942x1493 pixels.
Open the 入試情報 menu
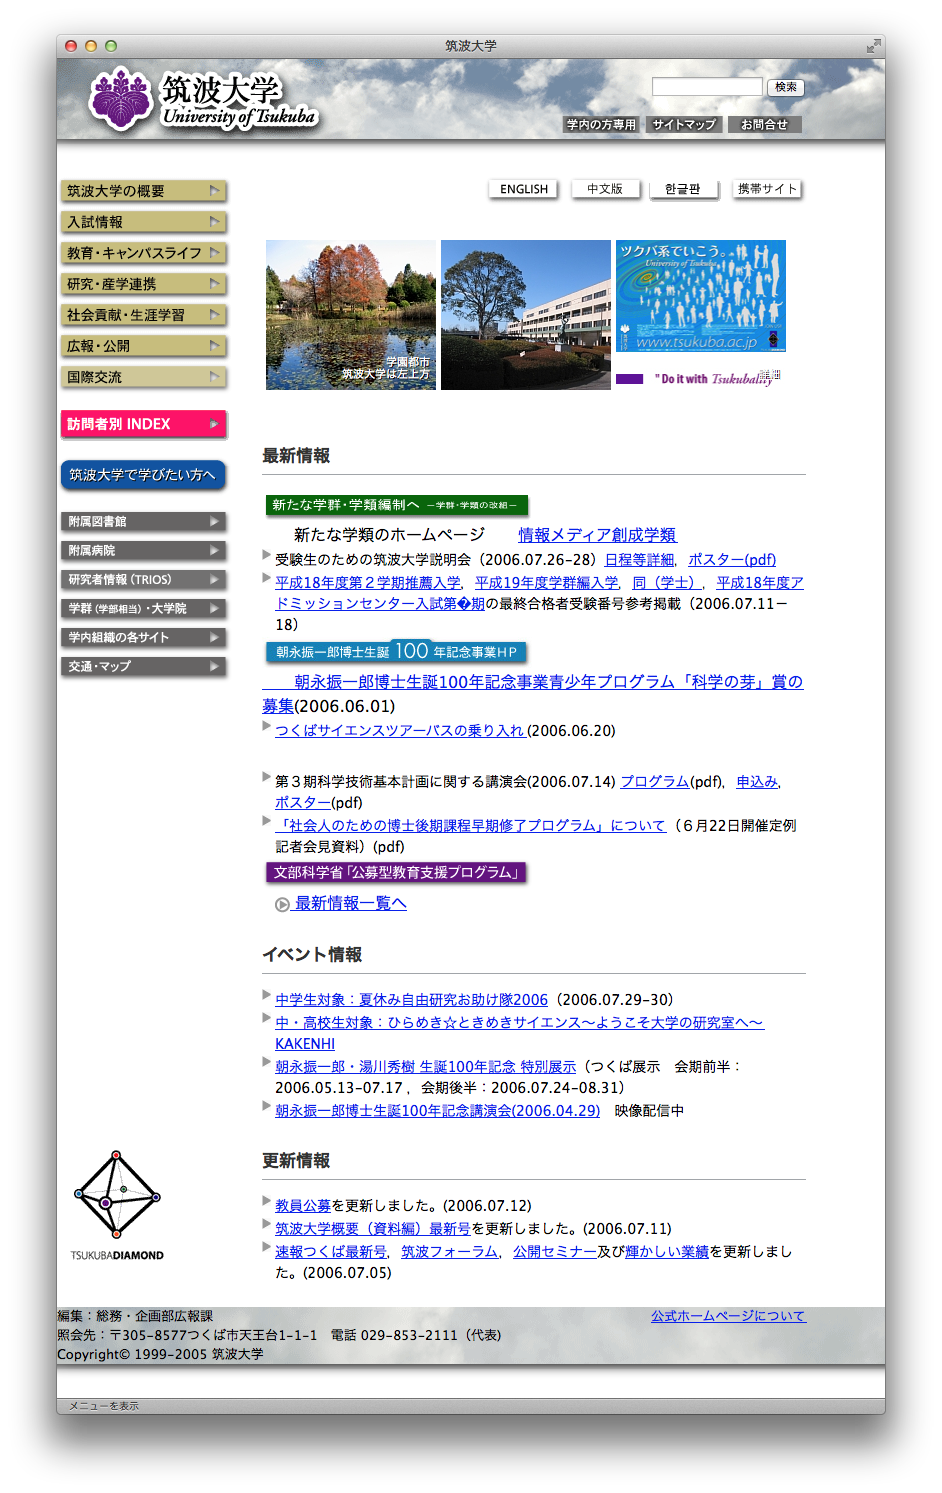143,222
